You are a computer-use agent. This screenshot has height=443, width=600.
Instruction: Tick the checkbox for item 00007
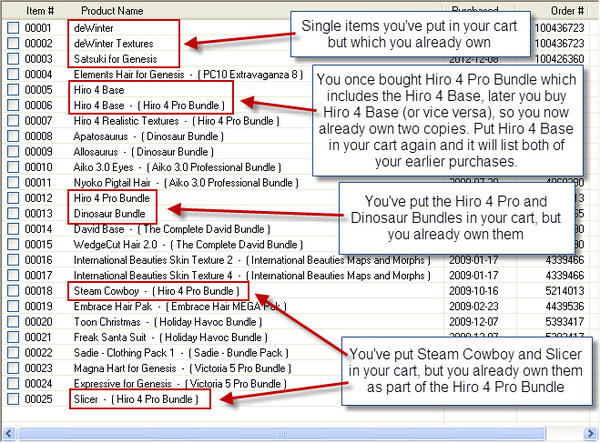pos(13,121)
